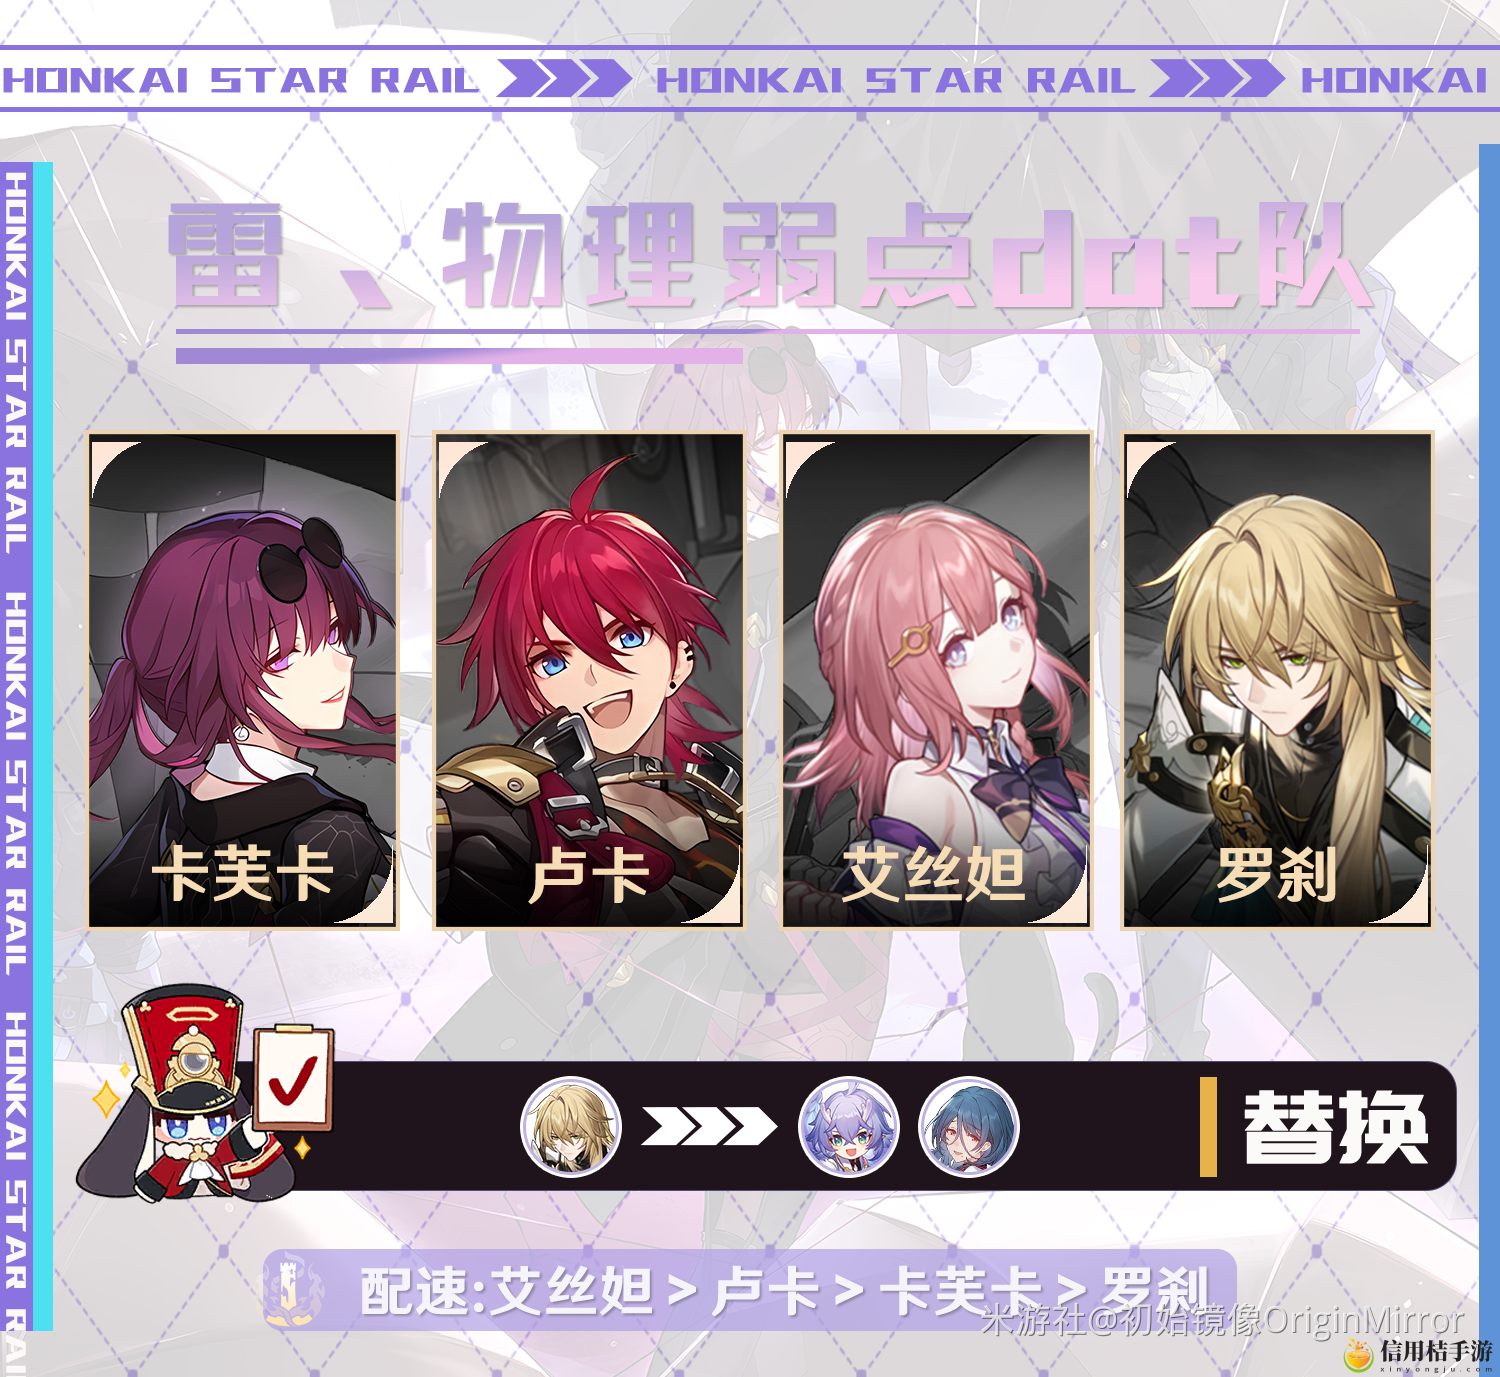Open the 艾丝妲 character card
1500x1377 pixels.
click(x=935, y=680)
